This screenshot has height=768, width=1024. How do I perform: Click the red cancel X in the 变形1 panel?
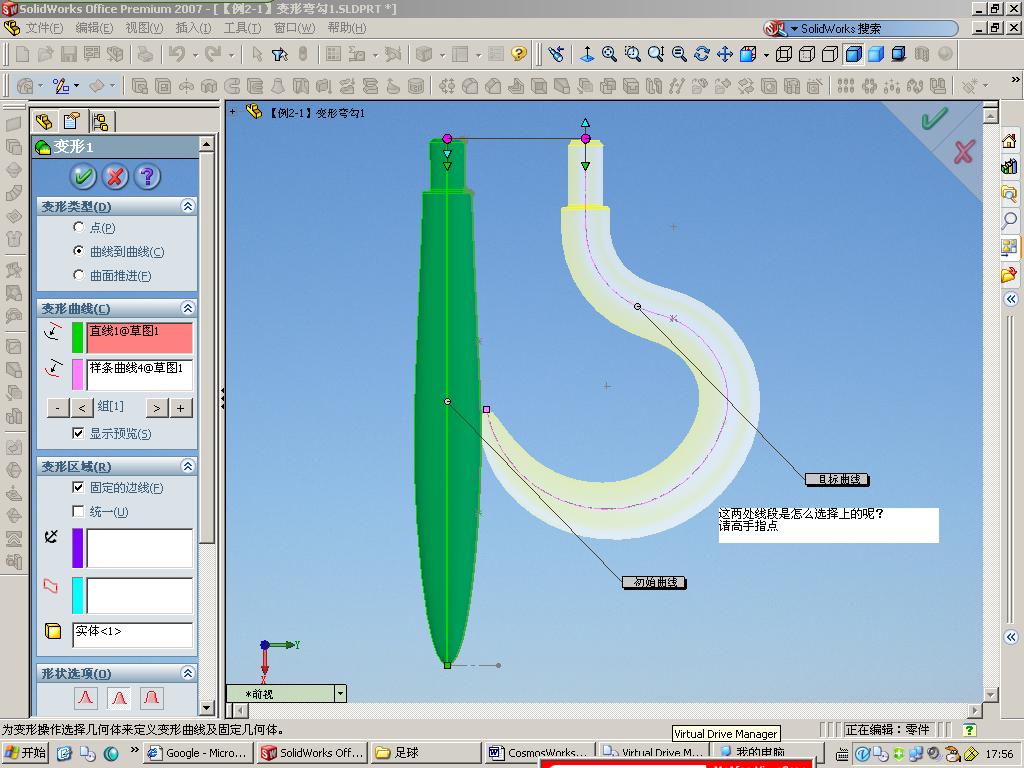pyautogui.click(x=116, y=176)
